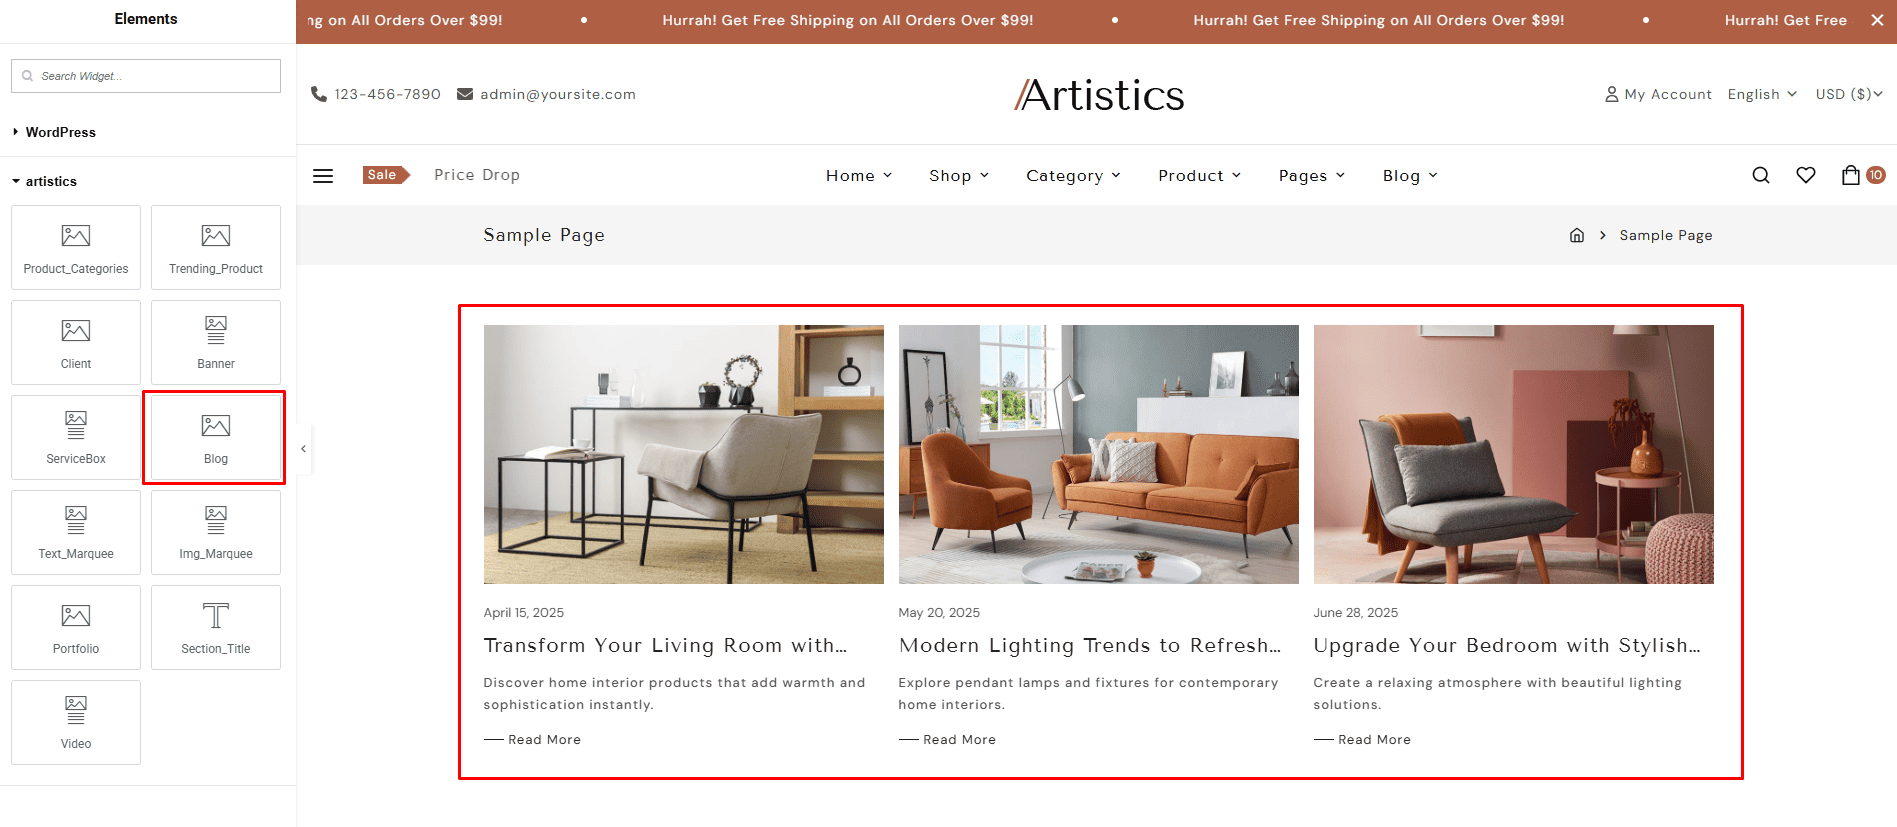Open the shopping bag cart icon
The image size is (1897, 827).
(1851, 175)
